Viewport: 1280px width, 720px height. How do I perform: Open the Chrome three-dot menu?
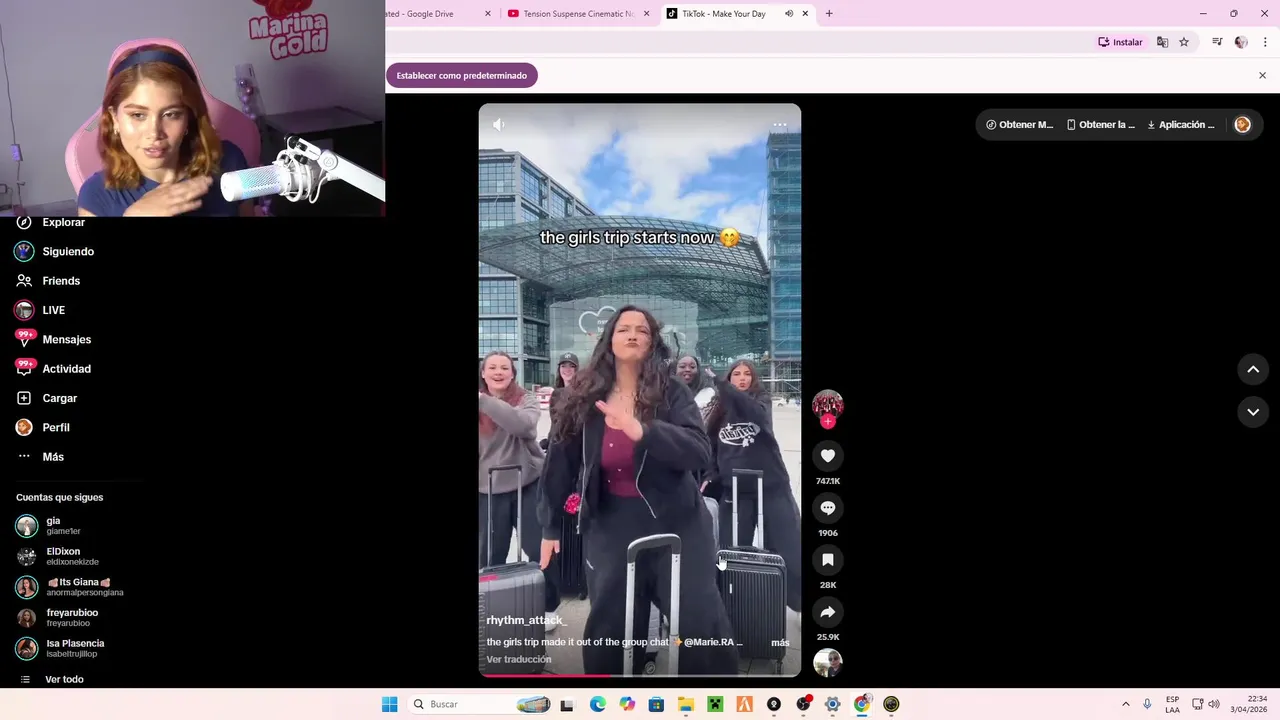point(1266,42)
